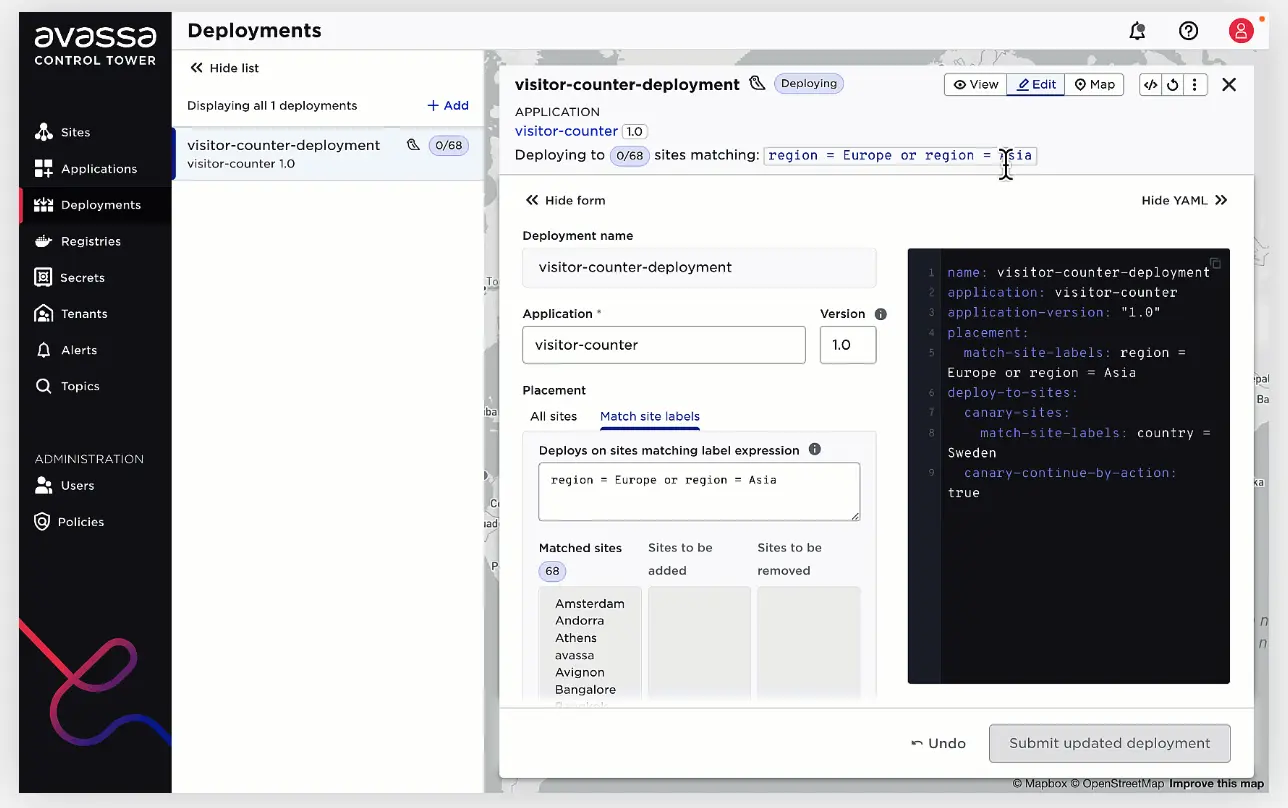
Task: Open the three-dot more options menu
Action: point(1195,85)
